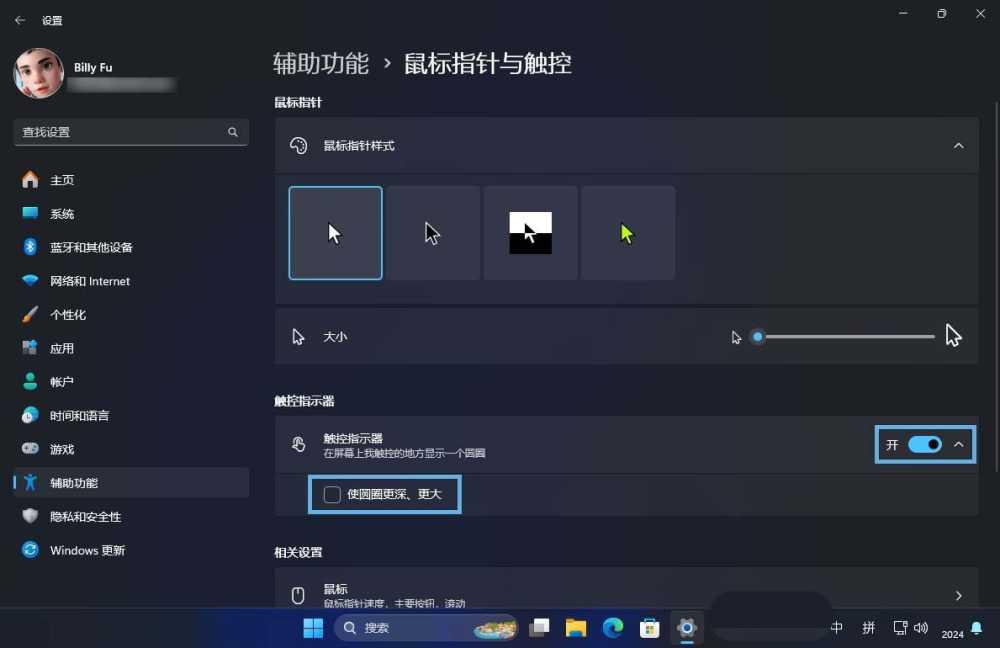Select 系统 in the sidebar
Screen dimensions: 1000x648
62,213
